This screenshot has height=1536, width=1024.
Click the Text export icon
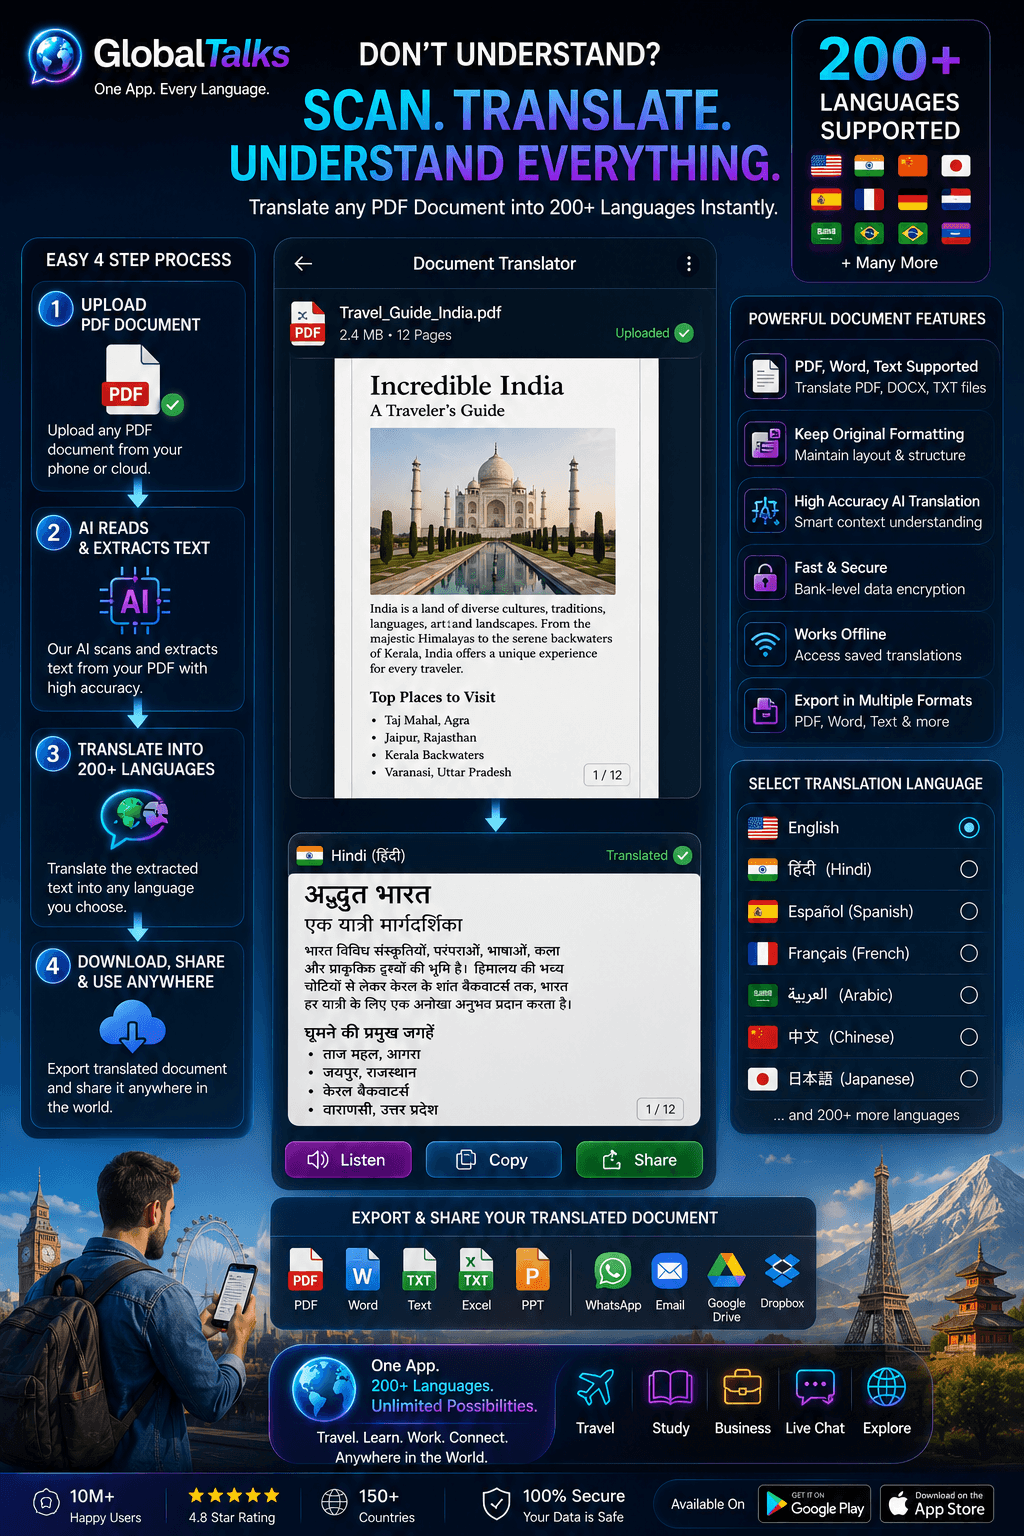pos(419,1270)
